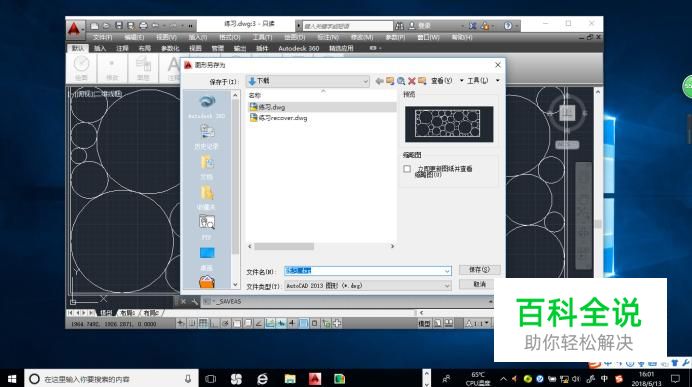Toggle the ribbon minimize dropdown button
692x387 pixels.
376,48
